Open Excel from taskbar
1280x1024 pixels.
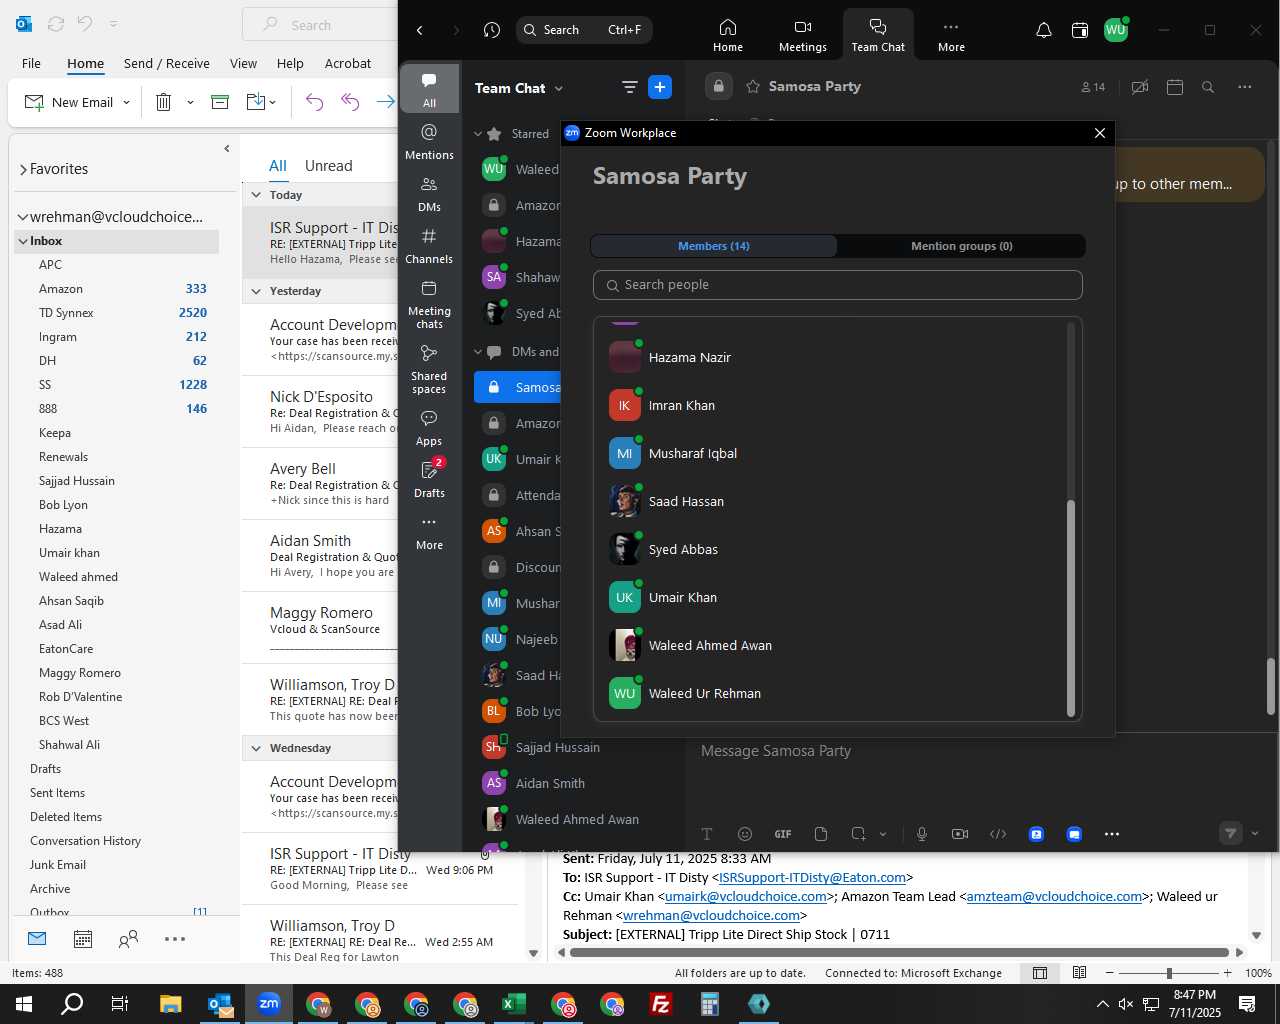coord(514,1004)
